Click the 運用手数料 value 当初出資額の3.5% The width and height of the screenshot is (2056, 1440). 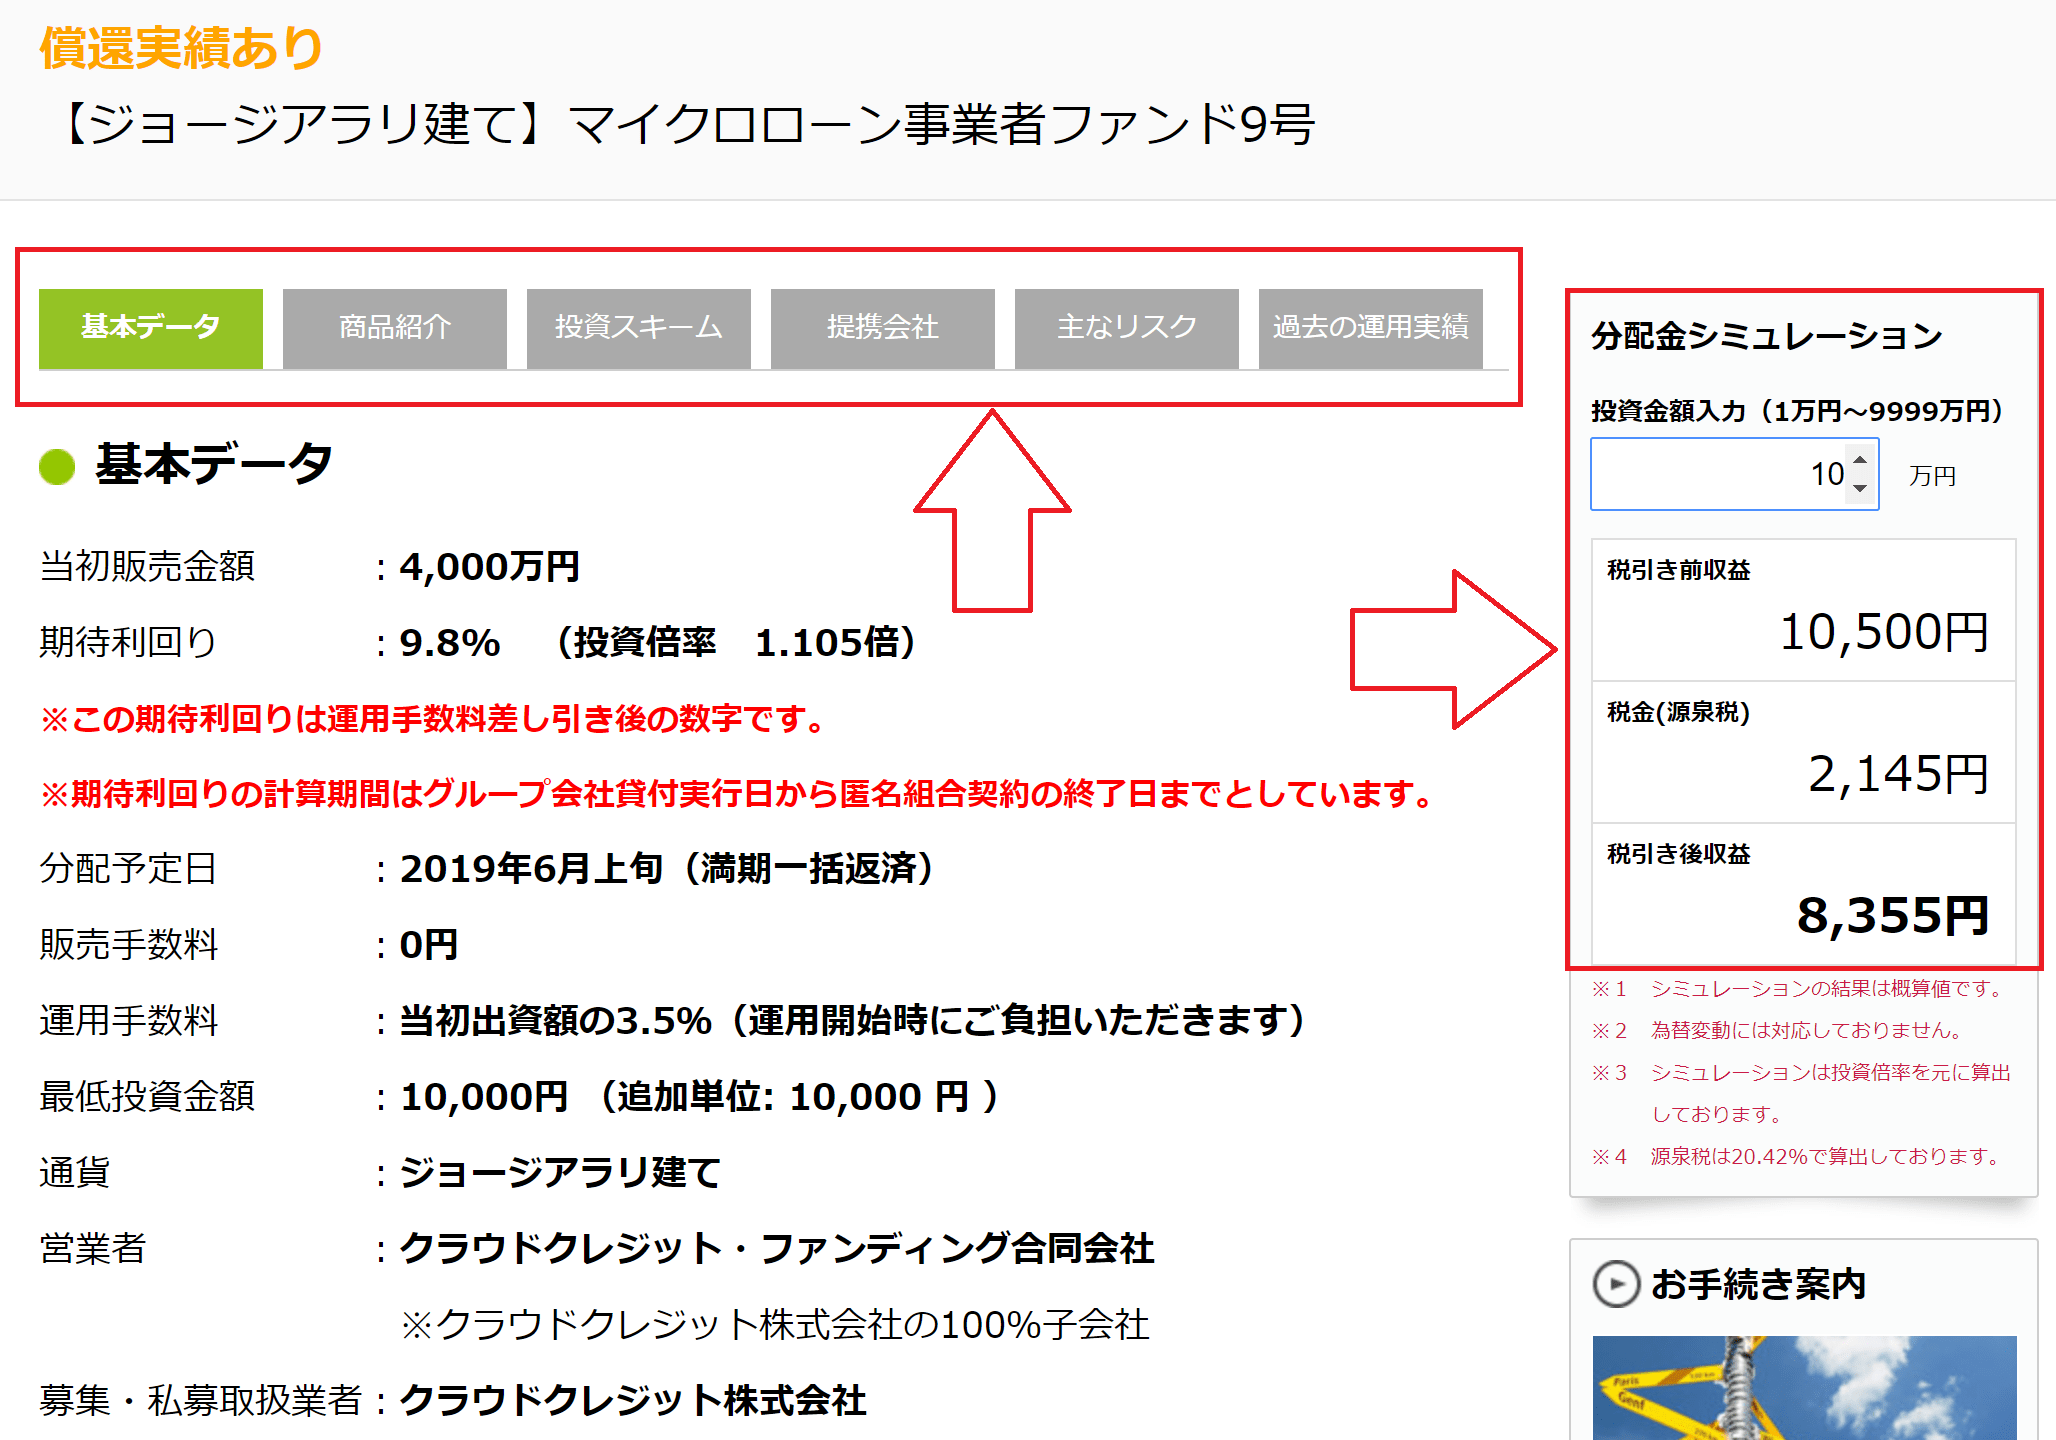pos(555,1021)
